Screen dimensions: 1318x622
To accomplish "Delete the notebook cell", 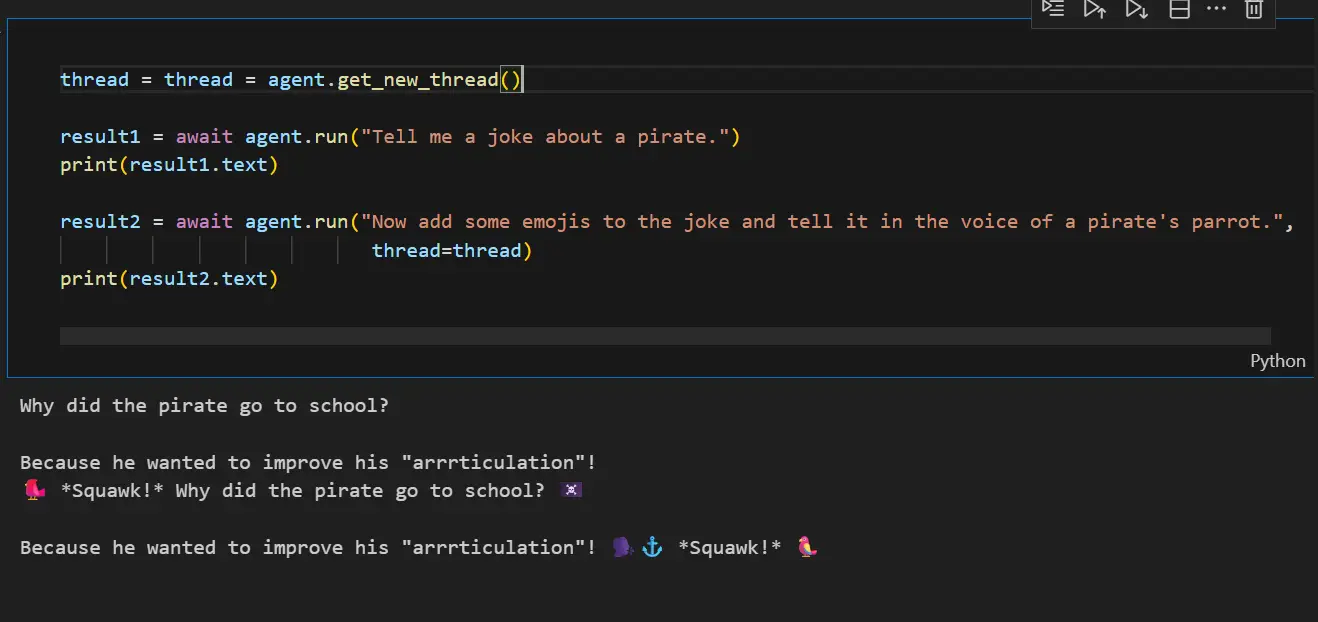I will click(x=1254, y=9).
